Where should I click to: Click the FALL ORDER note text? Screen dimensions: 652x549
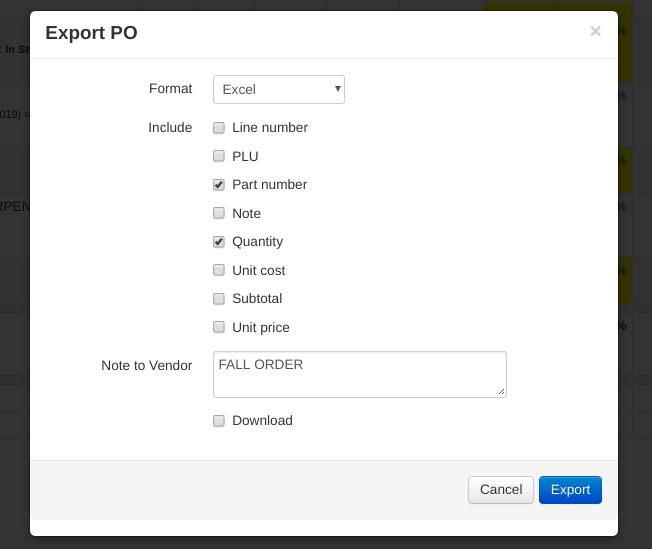[261, 365]
